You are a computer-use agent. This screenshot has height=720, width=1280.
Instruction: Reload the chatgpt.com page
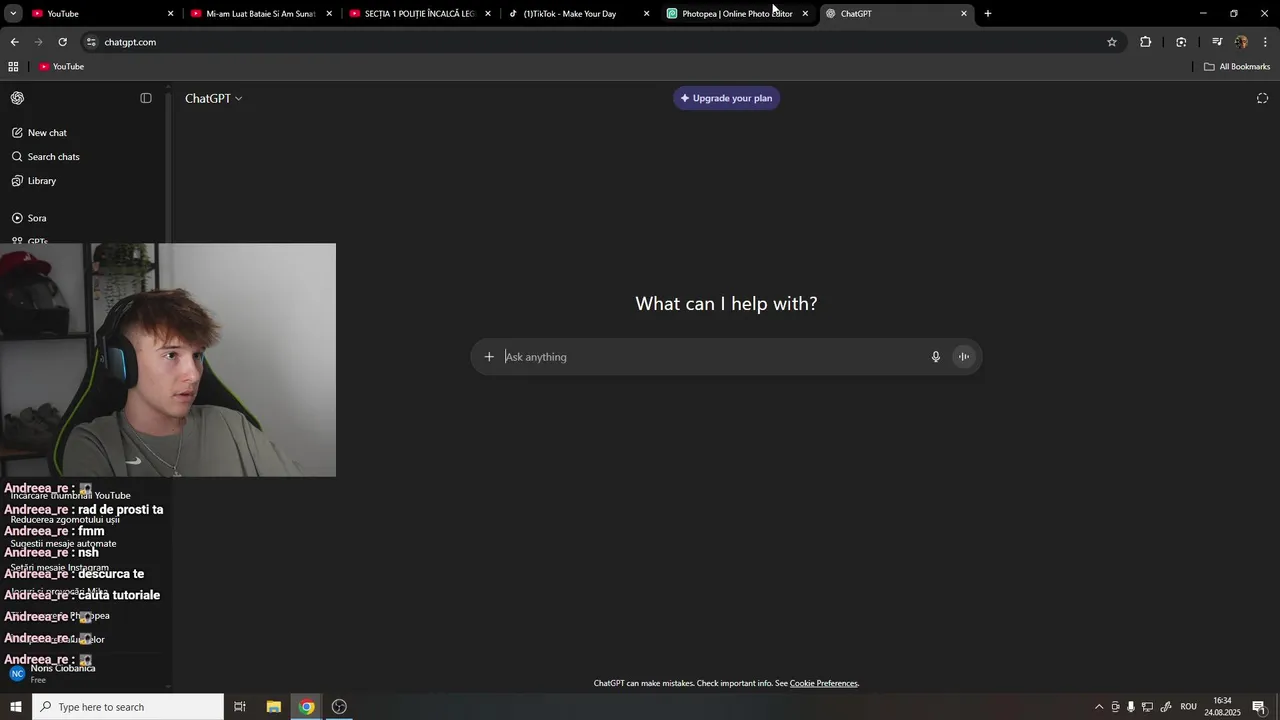63,42
